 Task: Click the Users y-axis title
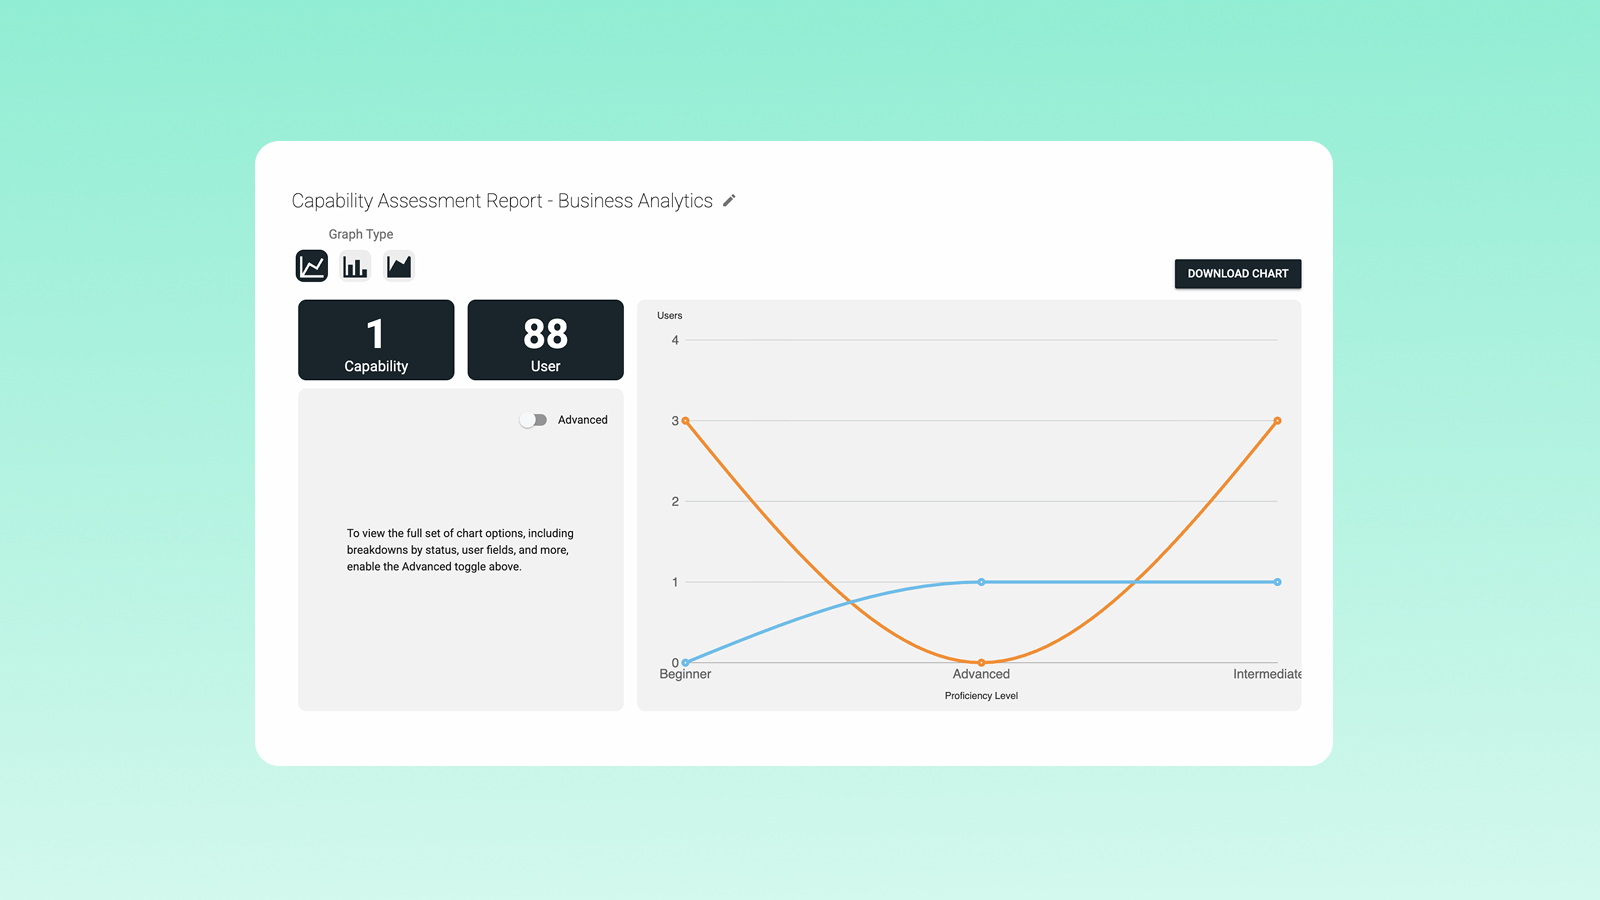pos(669,316)
